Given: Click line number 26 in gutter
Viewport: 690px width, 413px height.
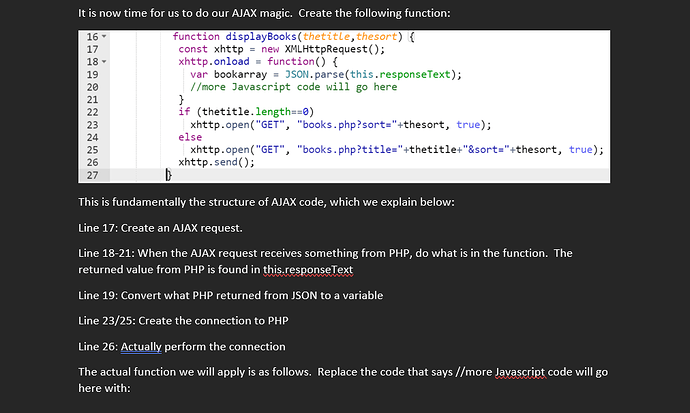Looking at the screenshot, I should (92, 162).
